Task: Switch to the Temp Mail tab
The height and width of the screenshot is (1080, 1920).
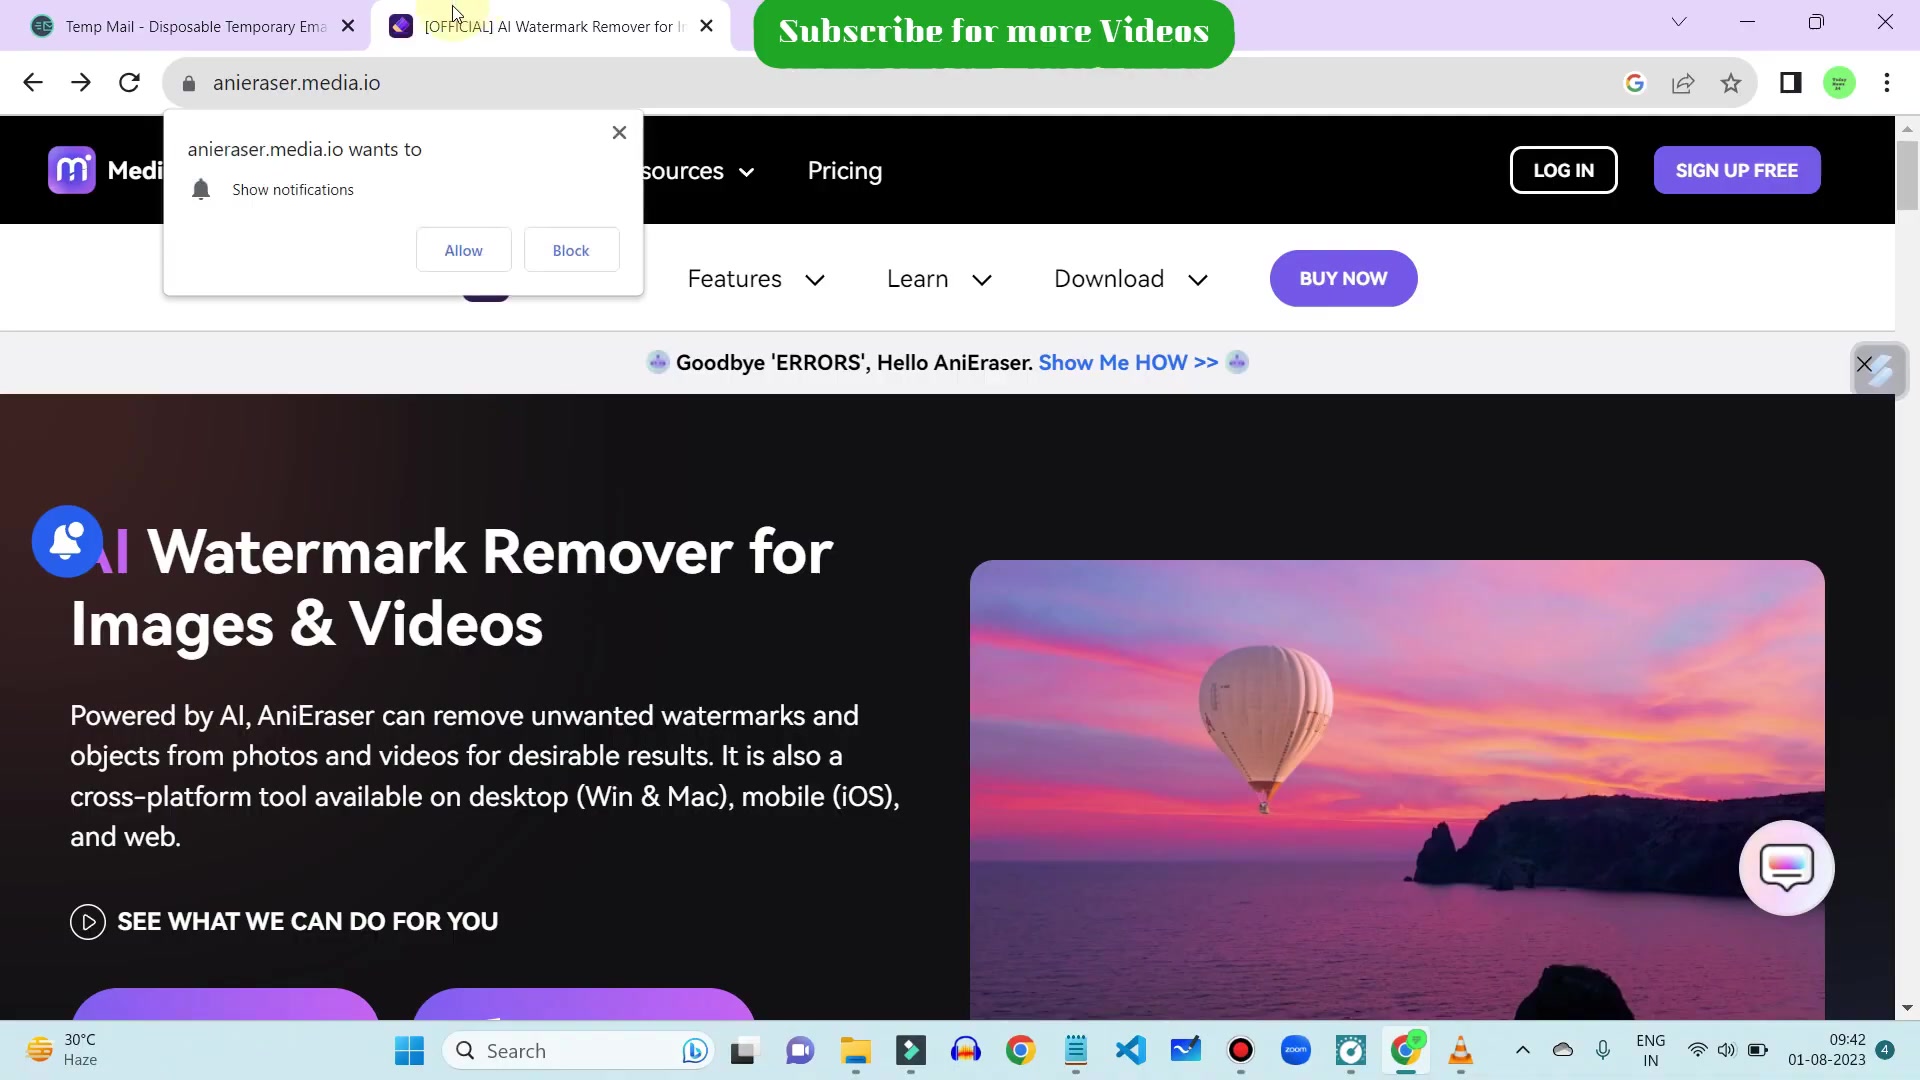Action: coord(180,26)
